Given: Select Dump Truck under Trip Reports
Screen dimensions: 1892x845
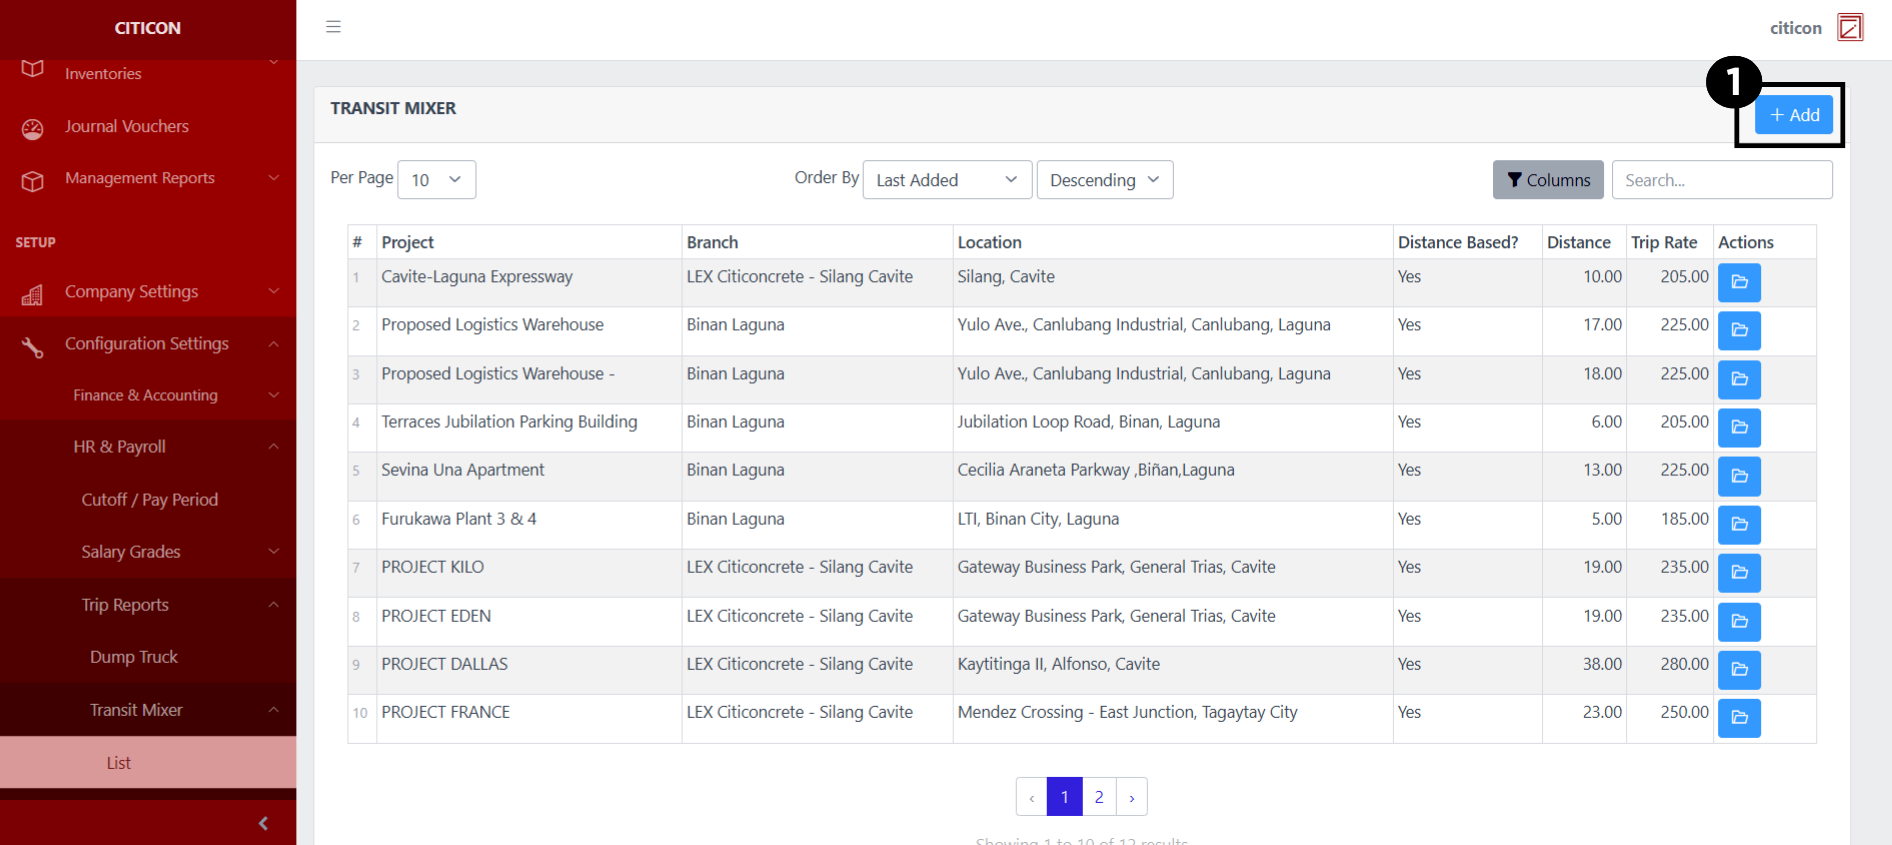Looking at the screenshot, I should (x=134, y=657).
